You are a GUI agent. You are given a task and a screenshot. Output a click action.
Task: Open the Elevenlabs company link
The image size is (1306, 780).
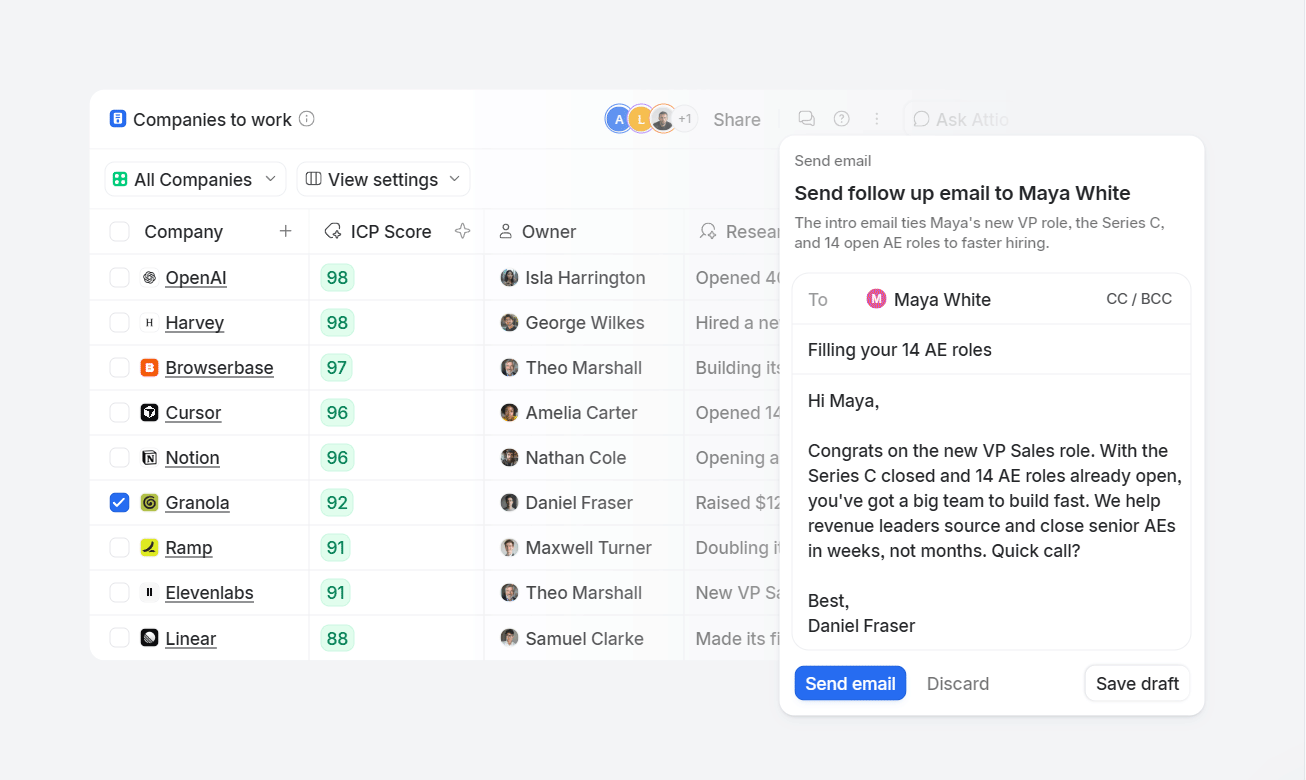click(209, 593)
